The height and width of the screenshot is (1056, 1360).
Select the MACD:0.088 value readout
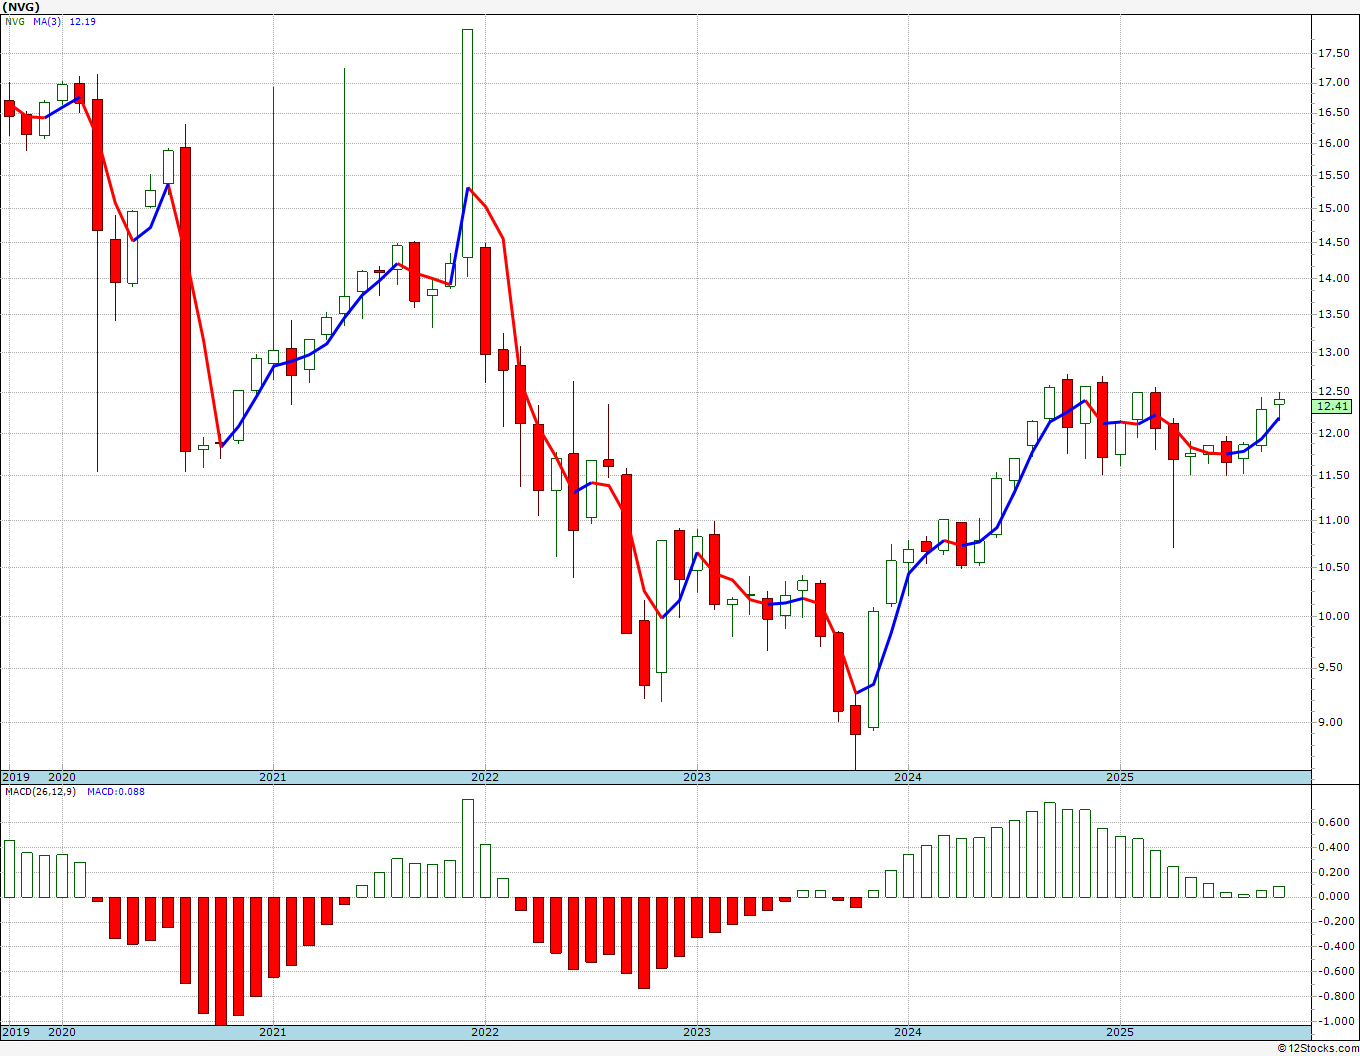point(115,792)
